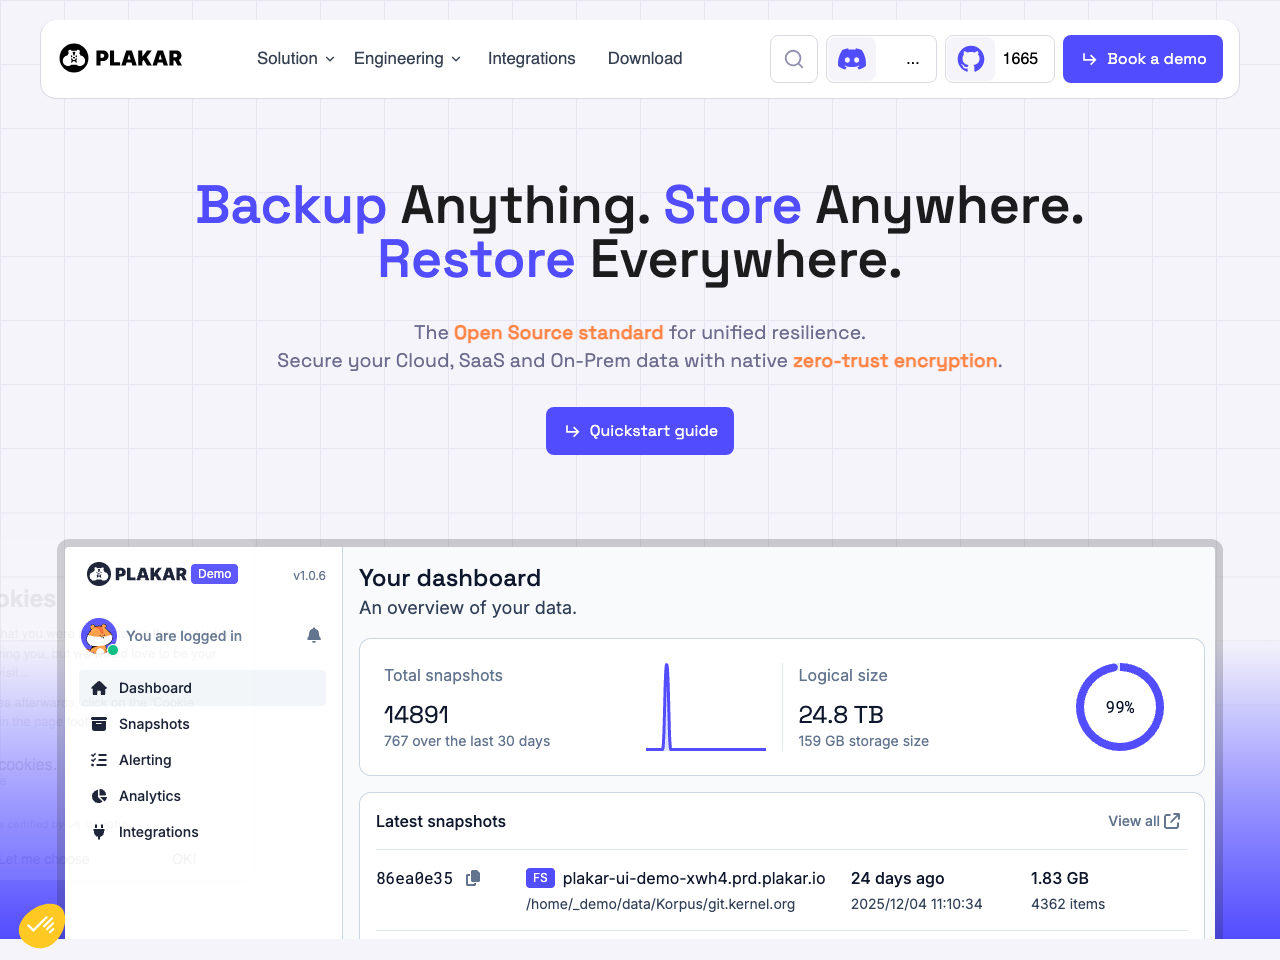Screen dimensions: 1280x960
Task: Select Dashboard in the sidebar
Action: [x=155, y=688]
